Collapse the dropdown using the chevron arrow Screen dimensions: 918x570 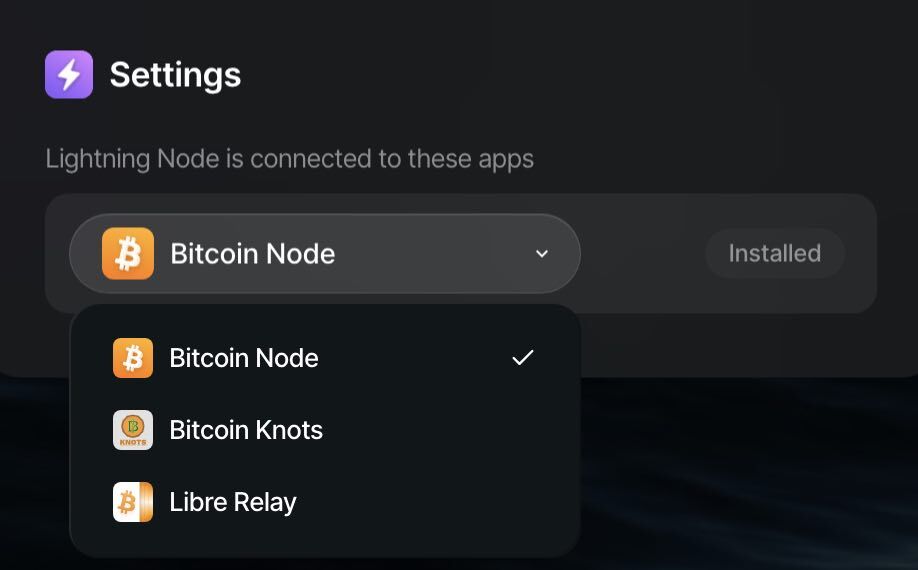(x=542, y=253)
